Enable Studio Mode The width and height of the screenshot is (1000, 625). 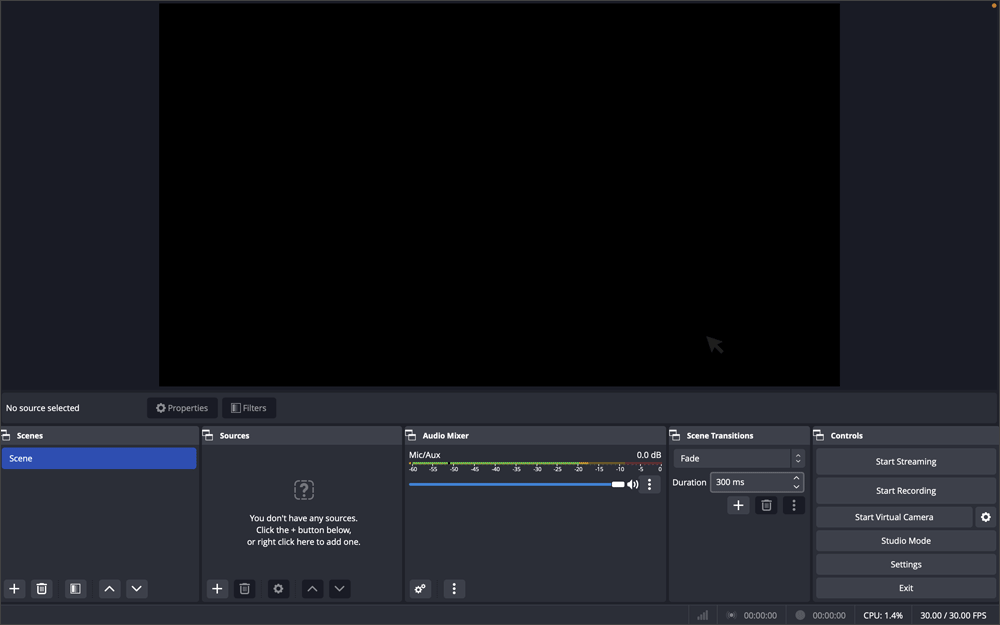pos(905,540)
